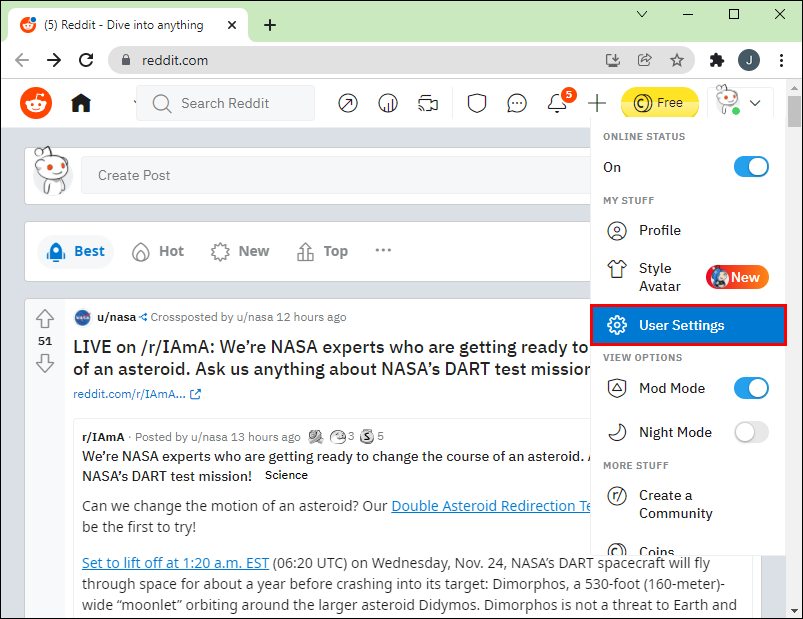The width and height of the screenshot is (803, 619).
Task: Toggle Mod Mode switch
Action: click(751, 388)
